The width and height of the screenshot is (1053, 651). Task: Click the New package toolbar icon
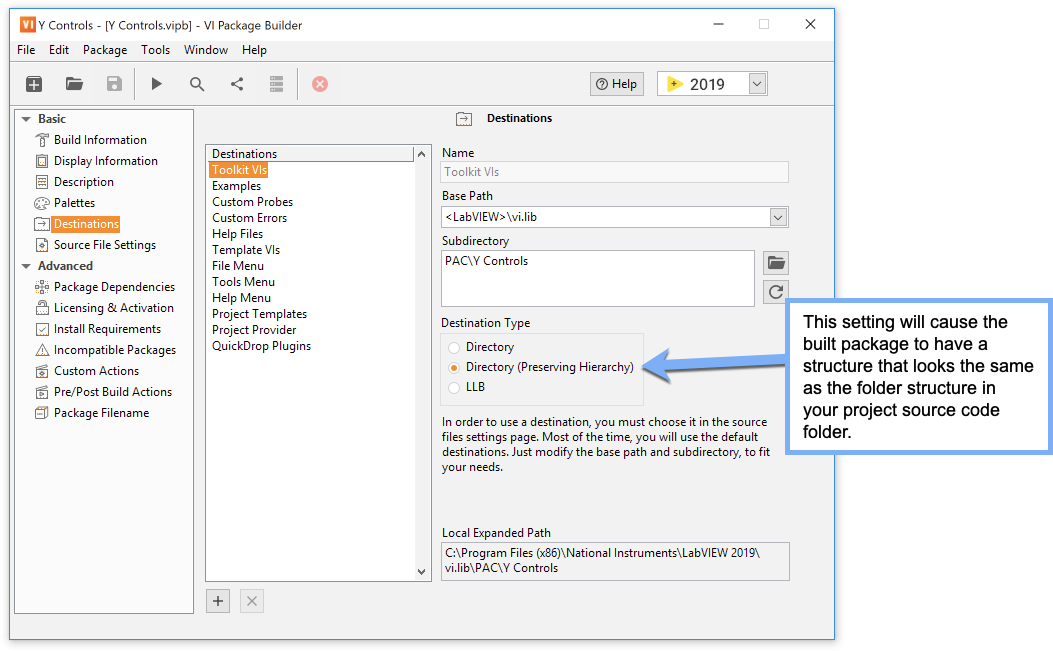coord(34,84)
